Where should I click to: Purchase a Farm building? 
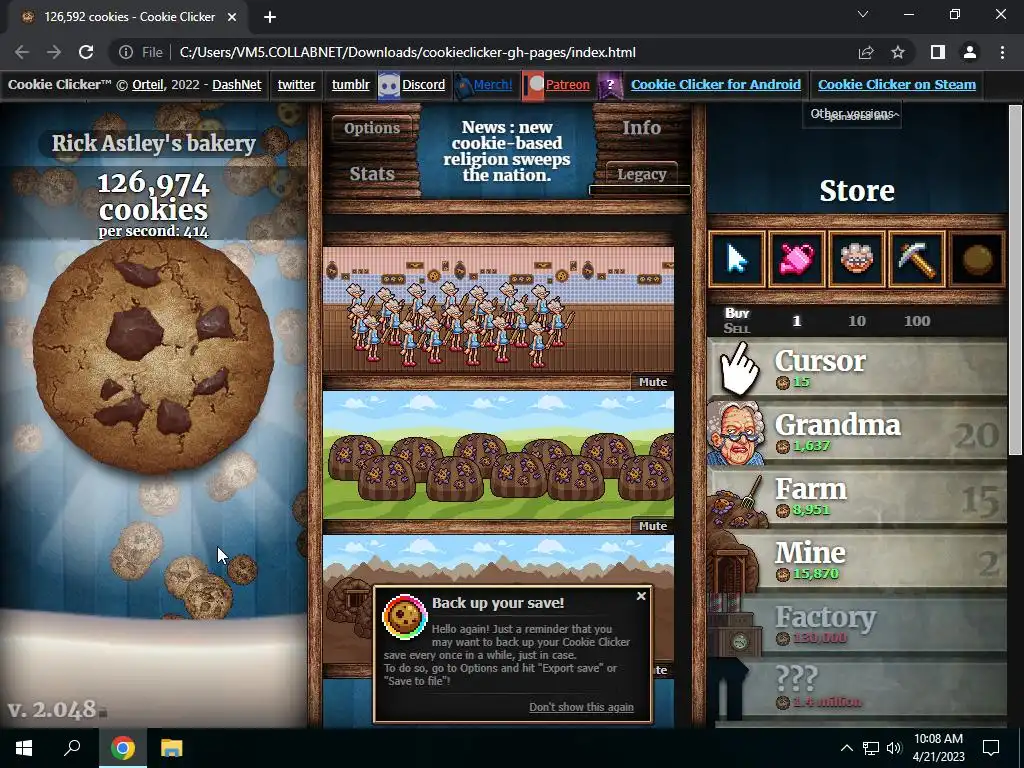click(857, 497)
